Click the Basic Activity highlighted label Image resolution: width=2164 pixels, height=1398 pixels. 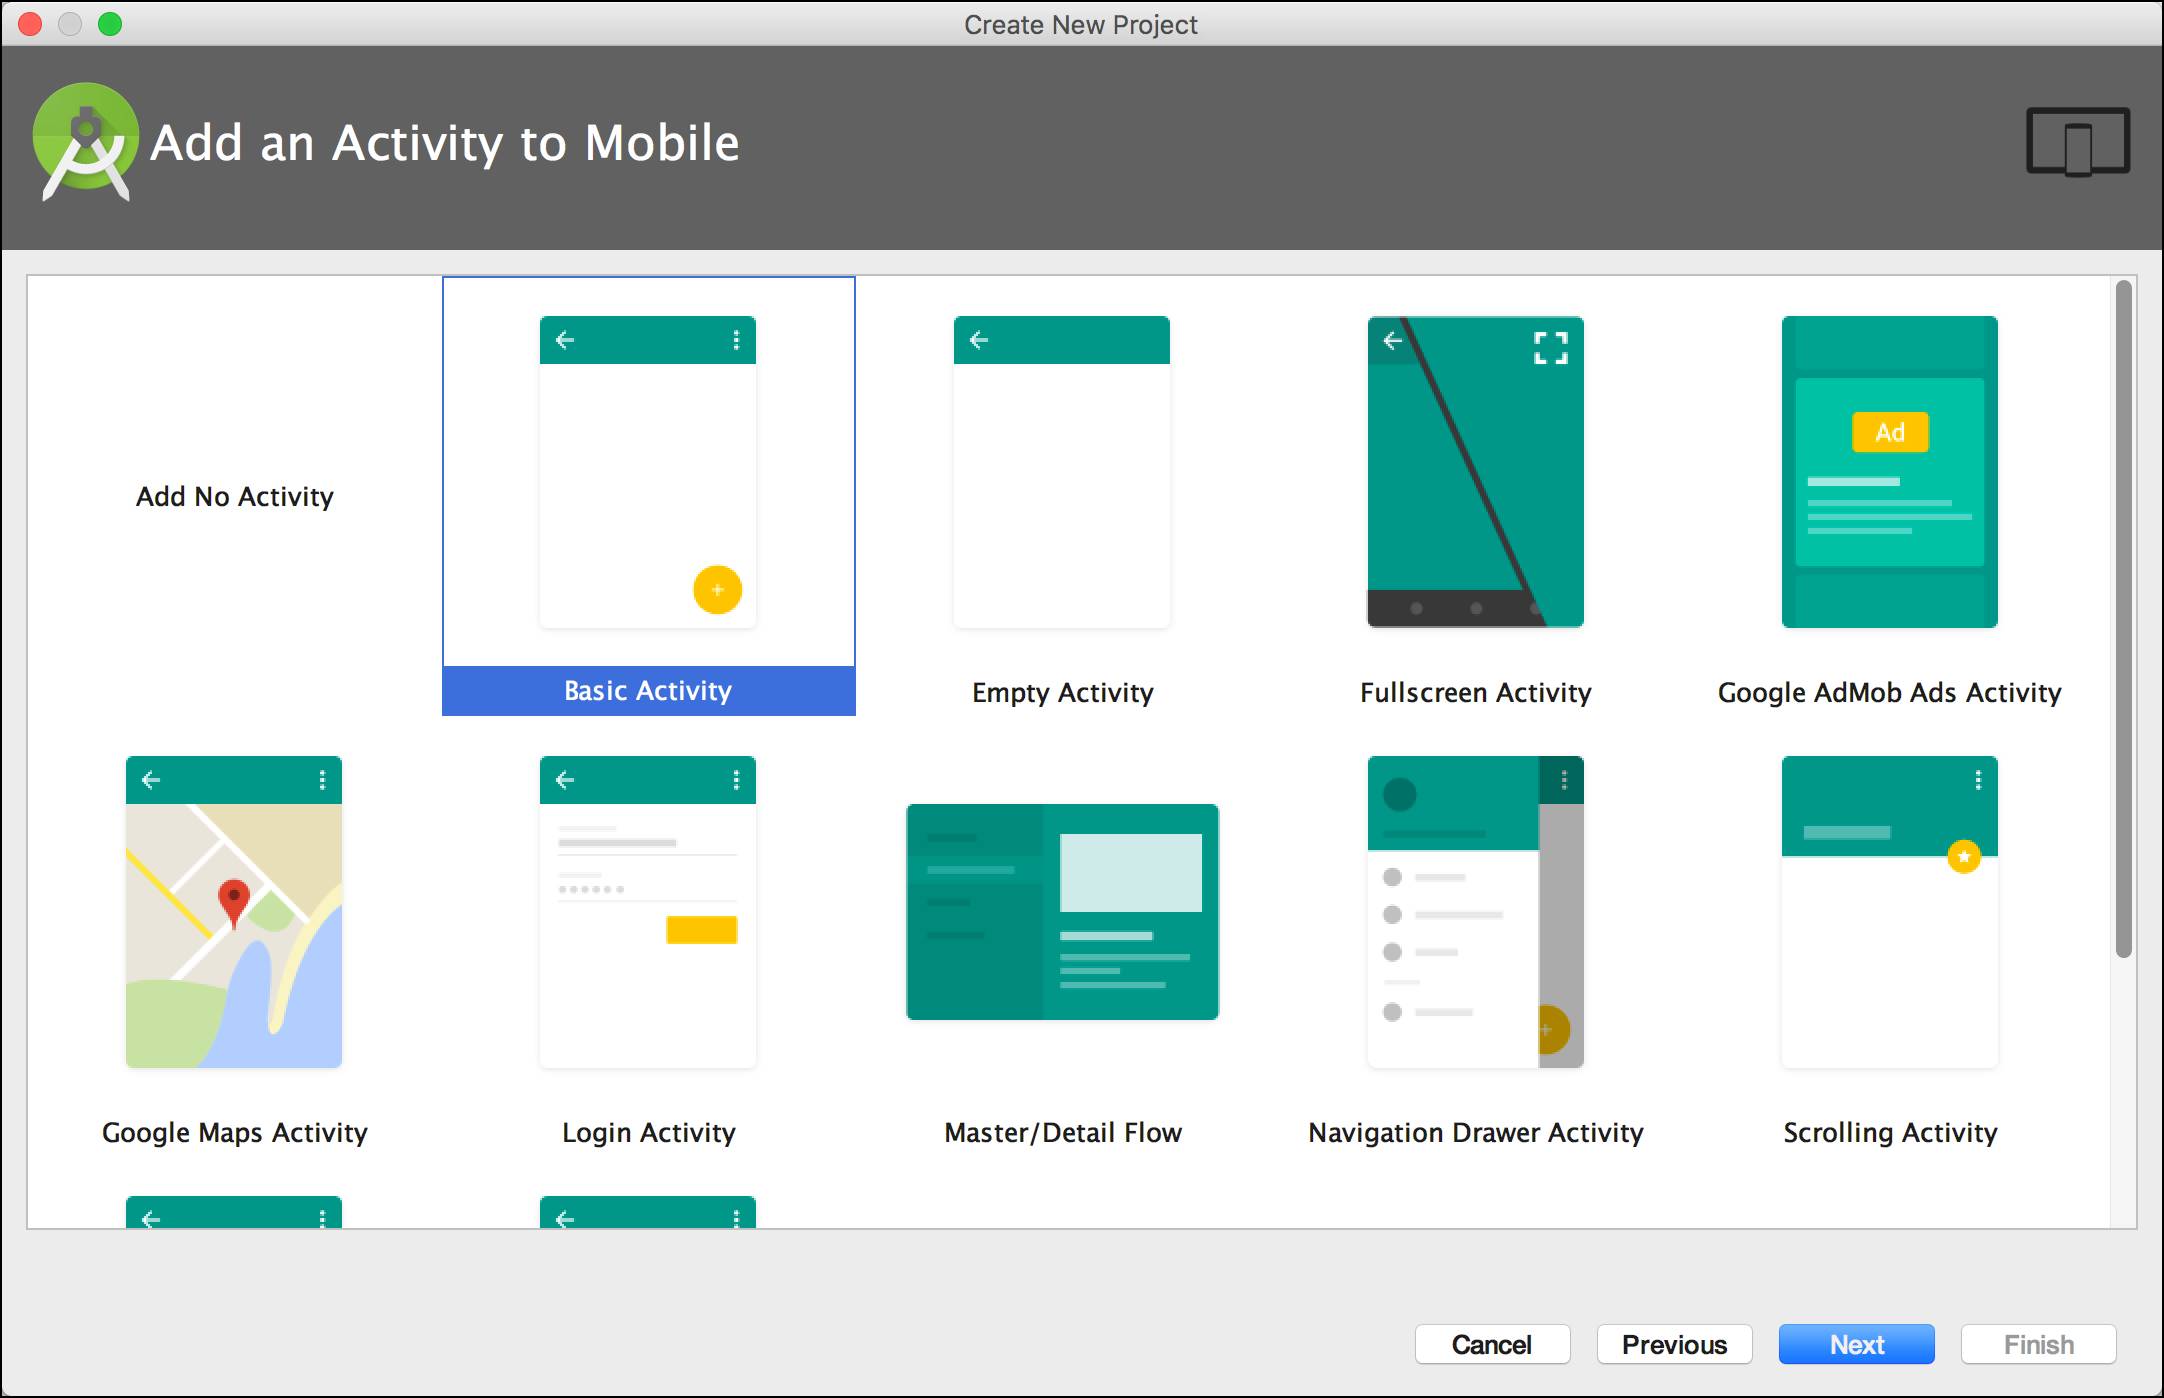pyautogui.click(x=649, y=691)
